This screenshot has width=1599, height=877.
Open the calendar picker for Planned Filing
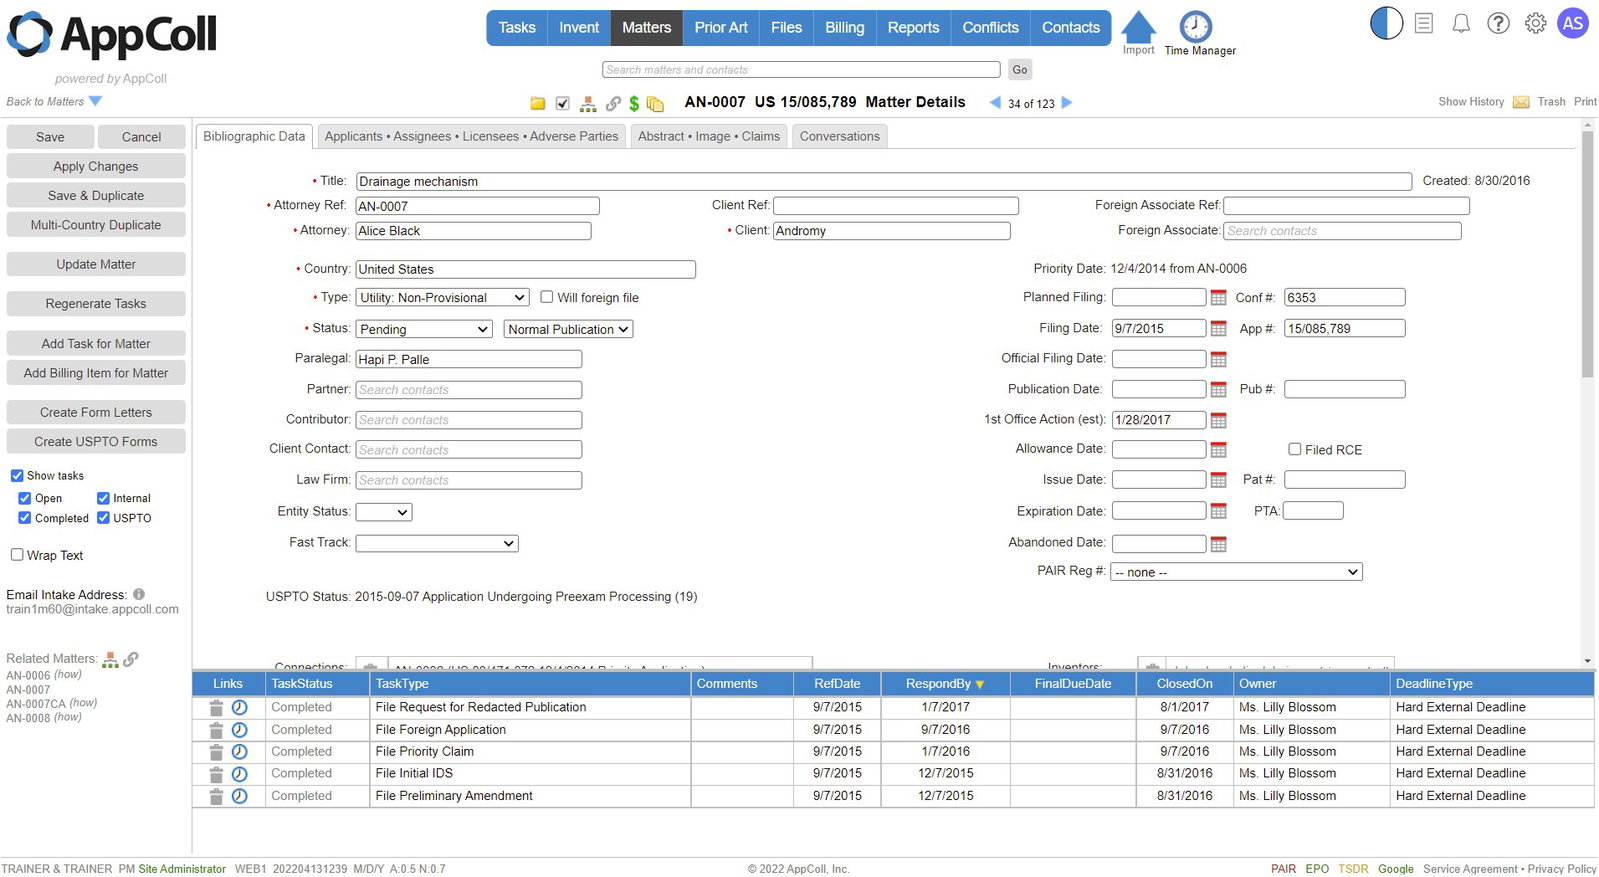pyautogui.click(x=1218, y=298)
